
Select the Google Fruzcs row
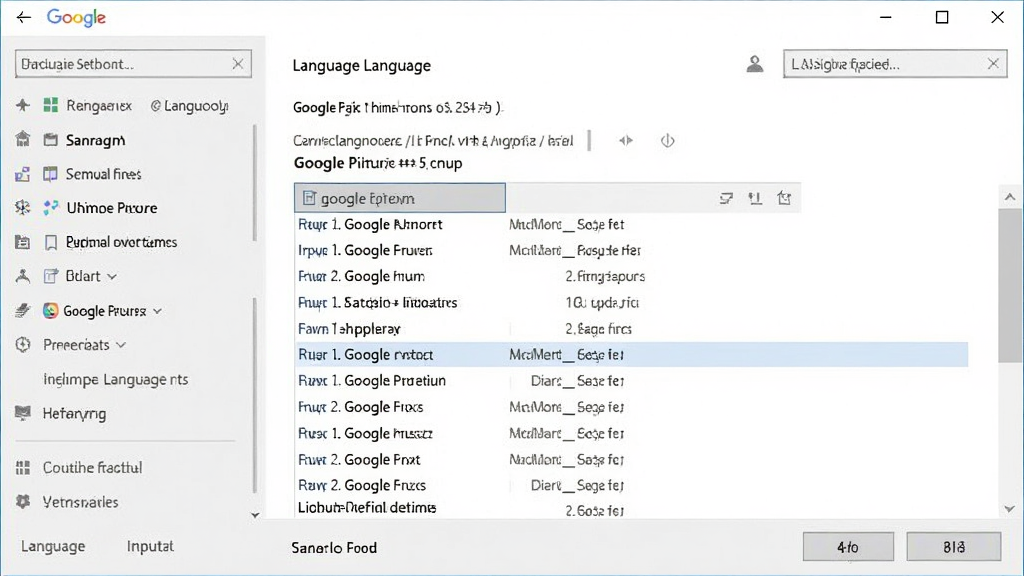[632, 485]
